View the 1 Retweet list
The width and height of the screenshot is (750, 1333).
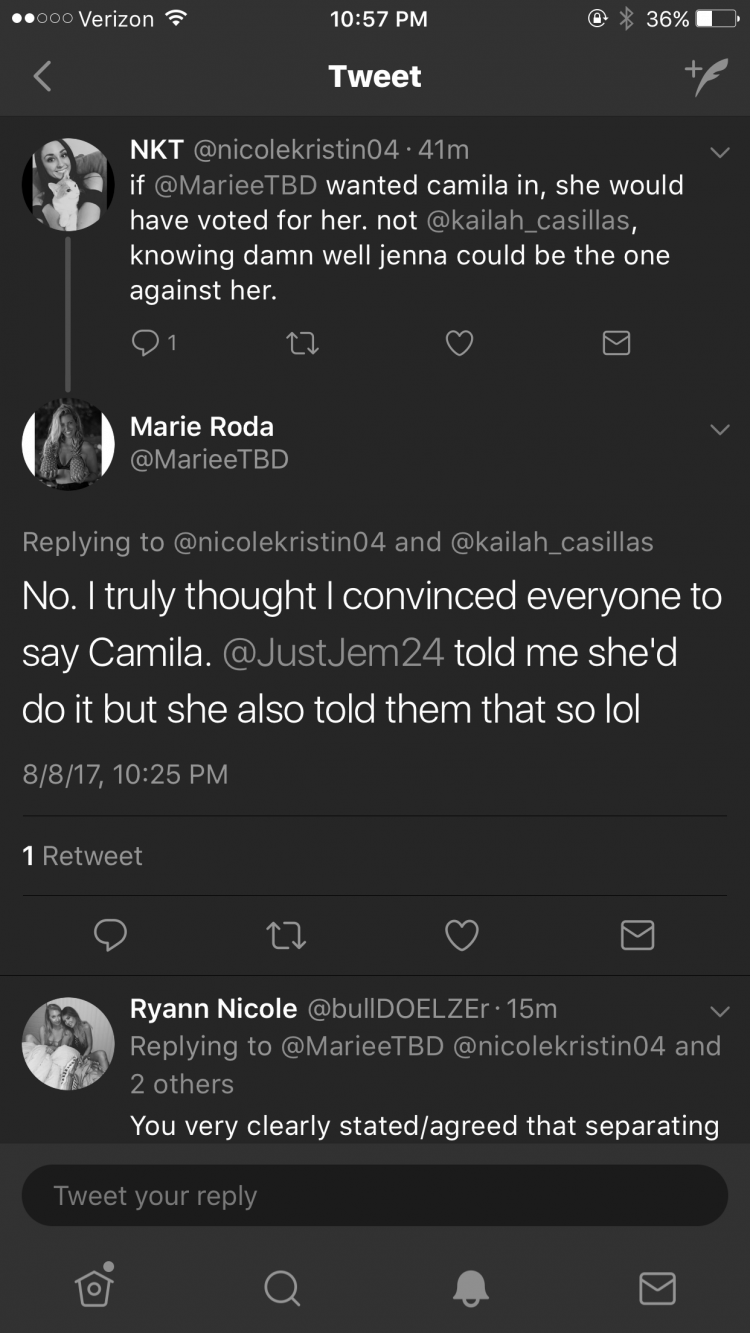pyautogui.click(x=82, y=856)
